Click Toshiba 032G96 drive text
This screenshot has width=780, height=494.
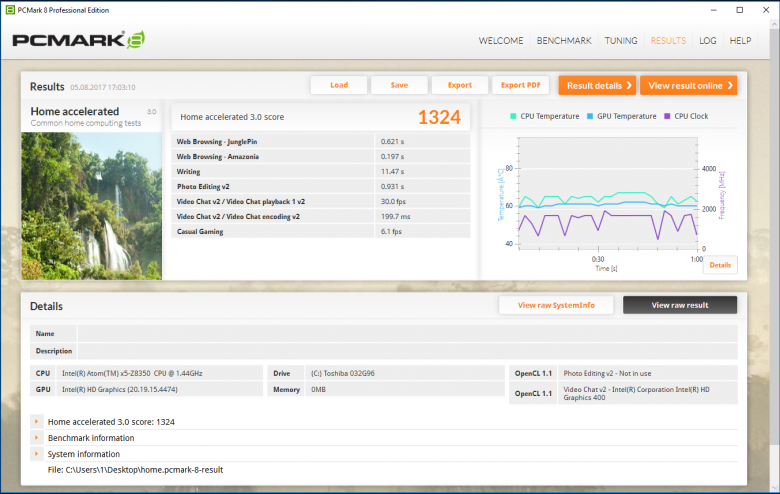click(x=343, y=373)
